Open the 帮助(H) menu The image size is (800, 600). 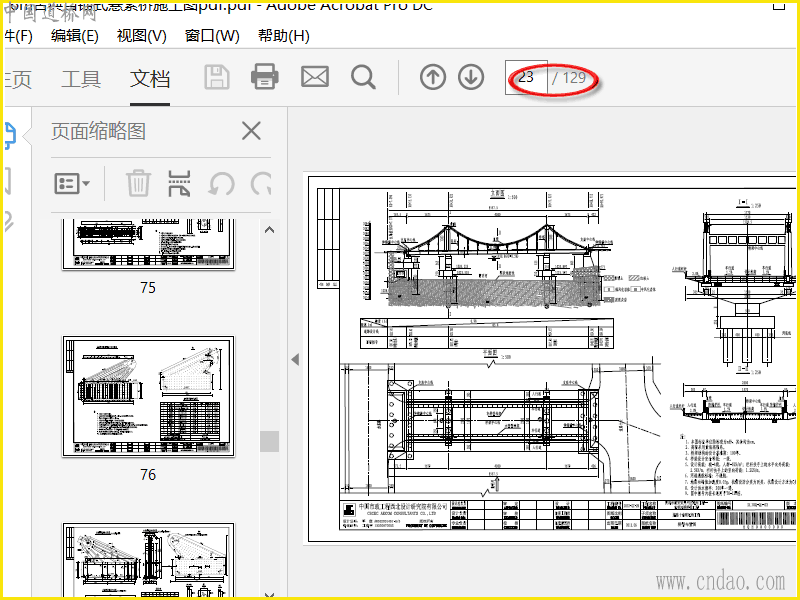tap(284, 36)
